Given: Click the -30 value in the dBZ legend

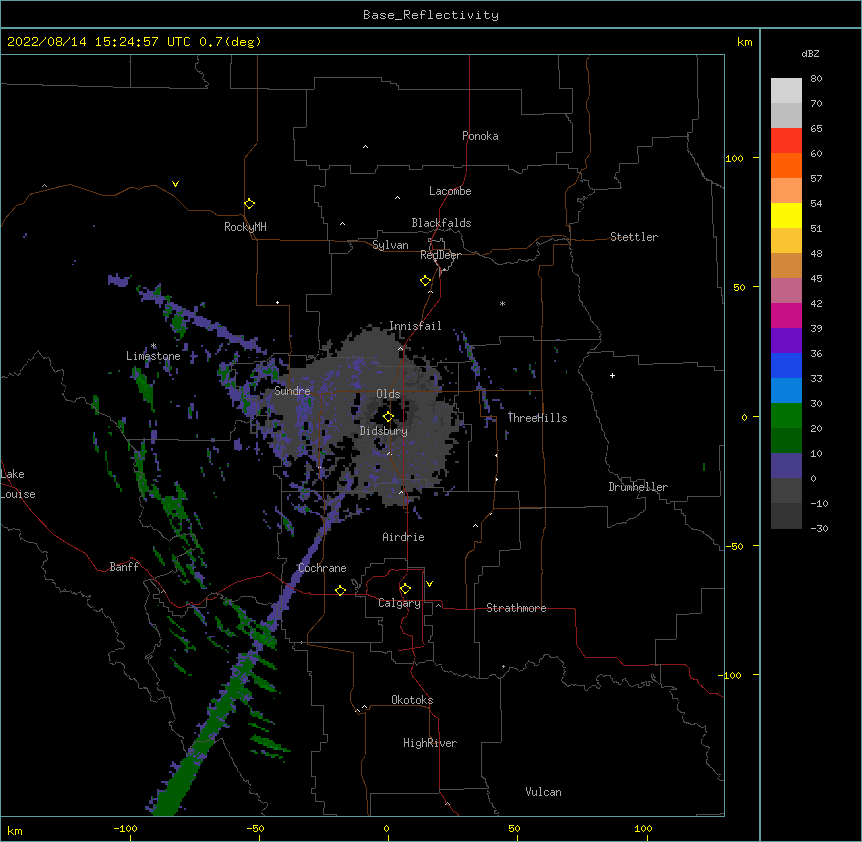Looking at the screenshot, I should tap(819, 528).
